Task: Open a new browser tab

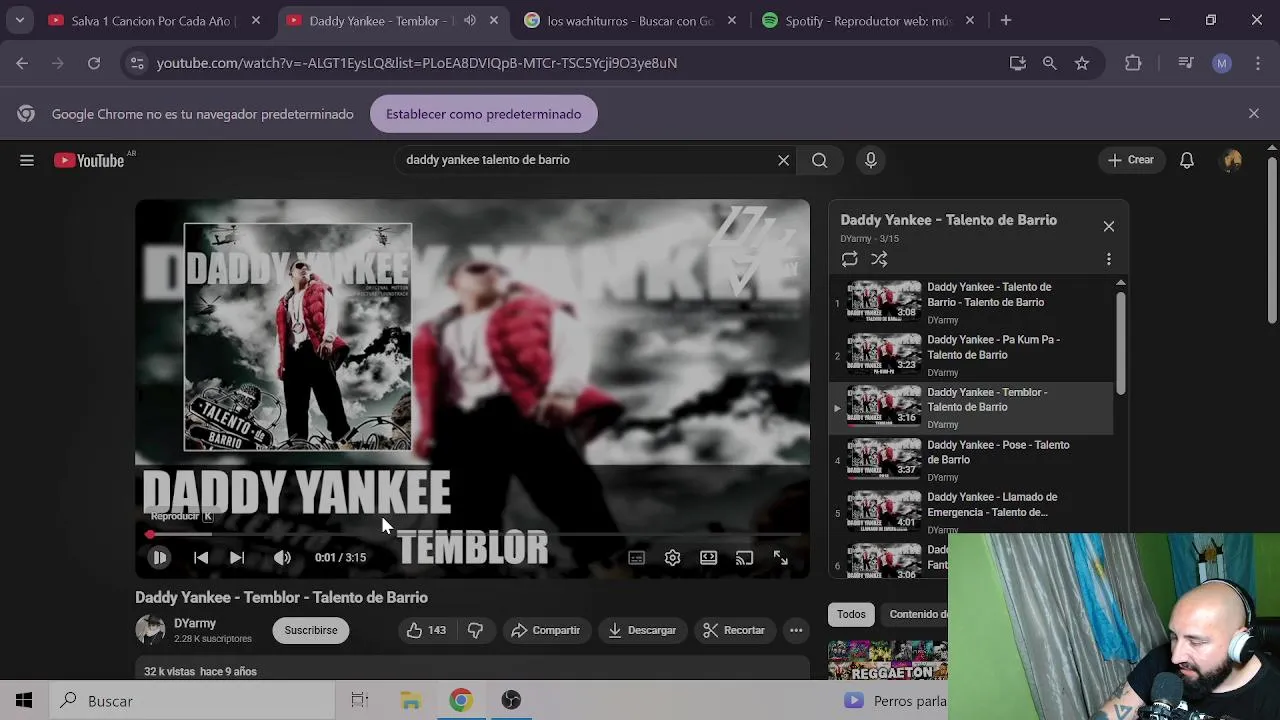Action: point(1006,20)
